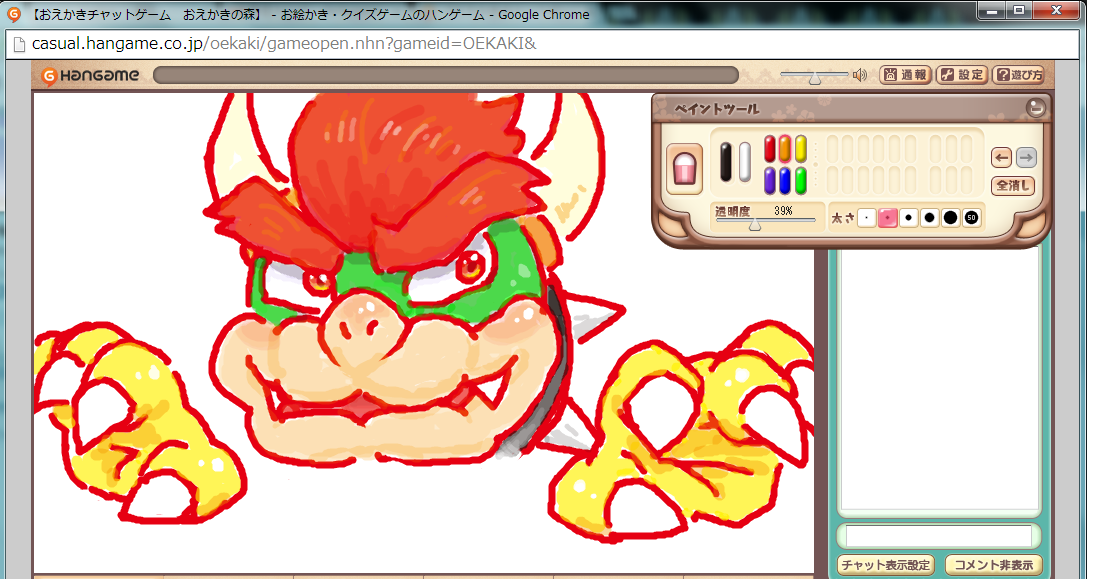The image size is (1095, 579).
Task: Open 設定 settings button
Action: coord(962,75)
